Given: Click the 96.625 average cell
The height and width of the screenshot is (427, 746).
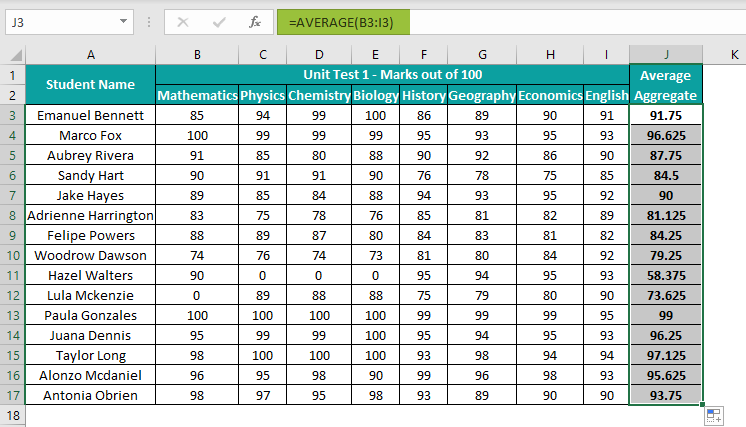Looking at the screenshot, I should (666, 136).
